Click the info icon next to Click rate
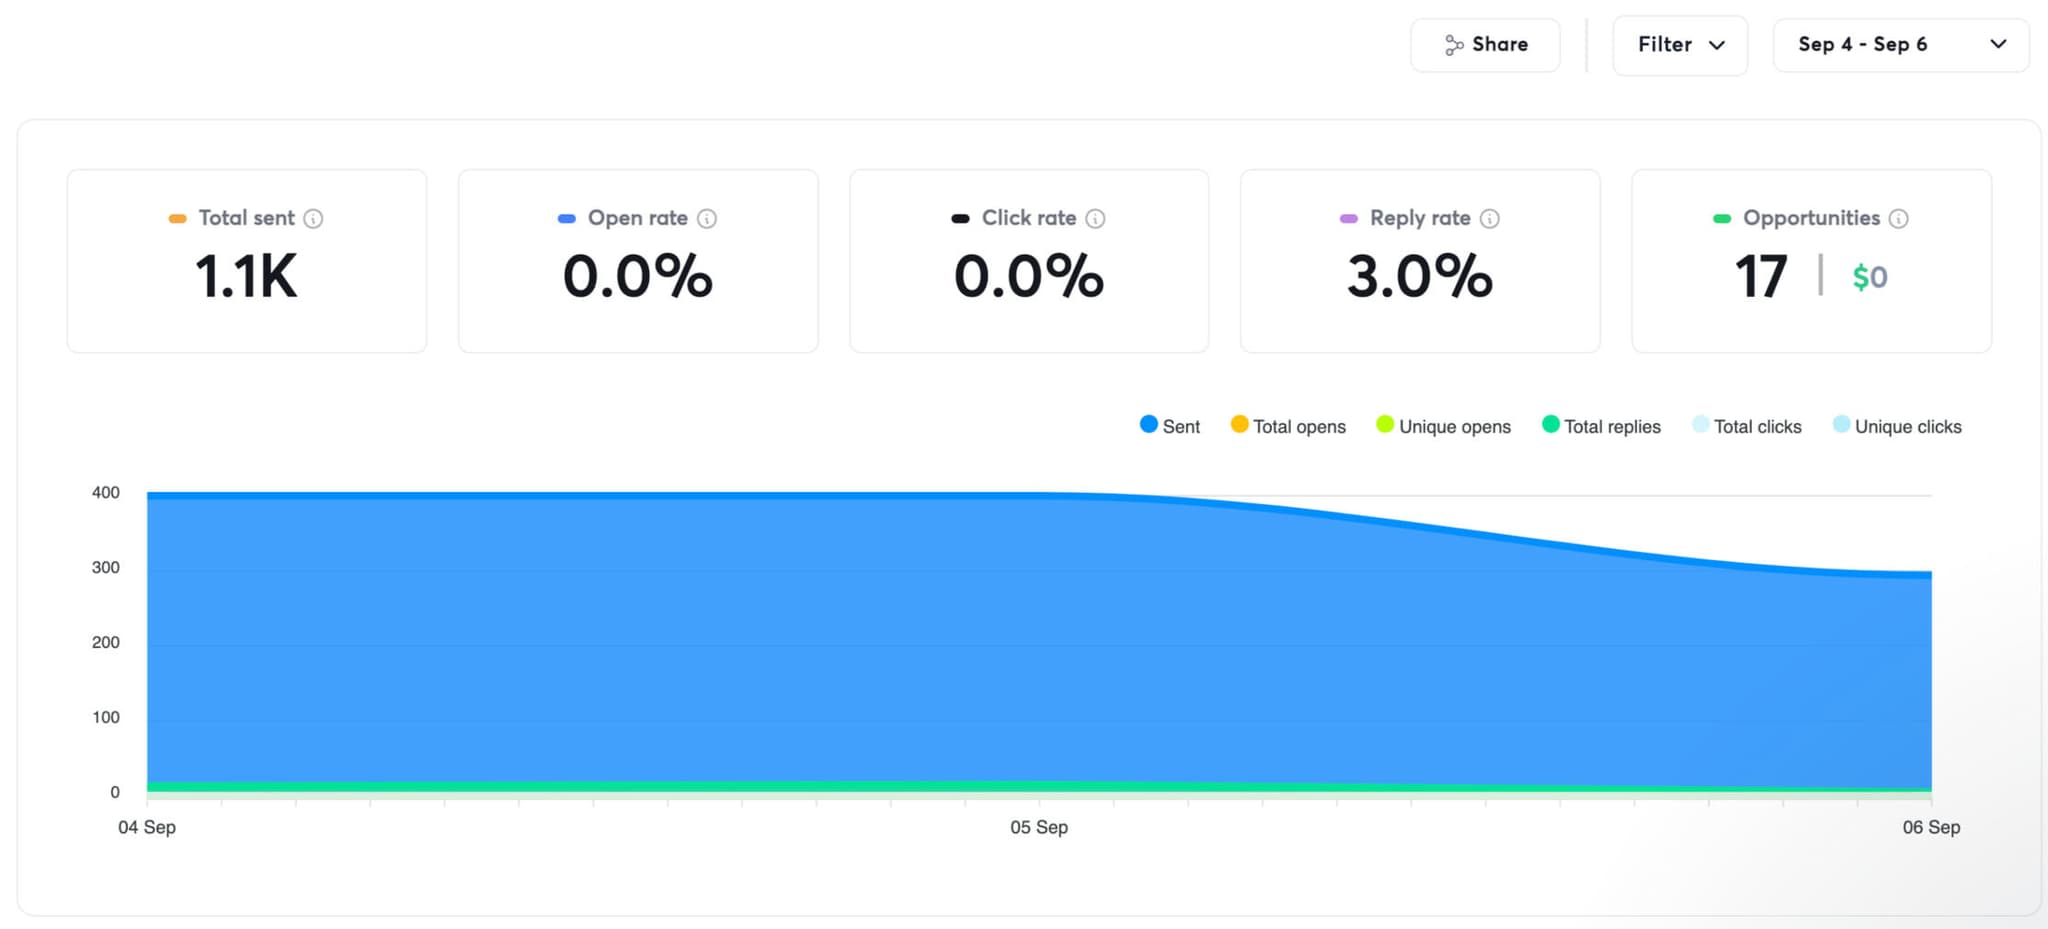This screenshot has width=2048, height=929. (1095, 218)
